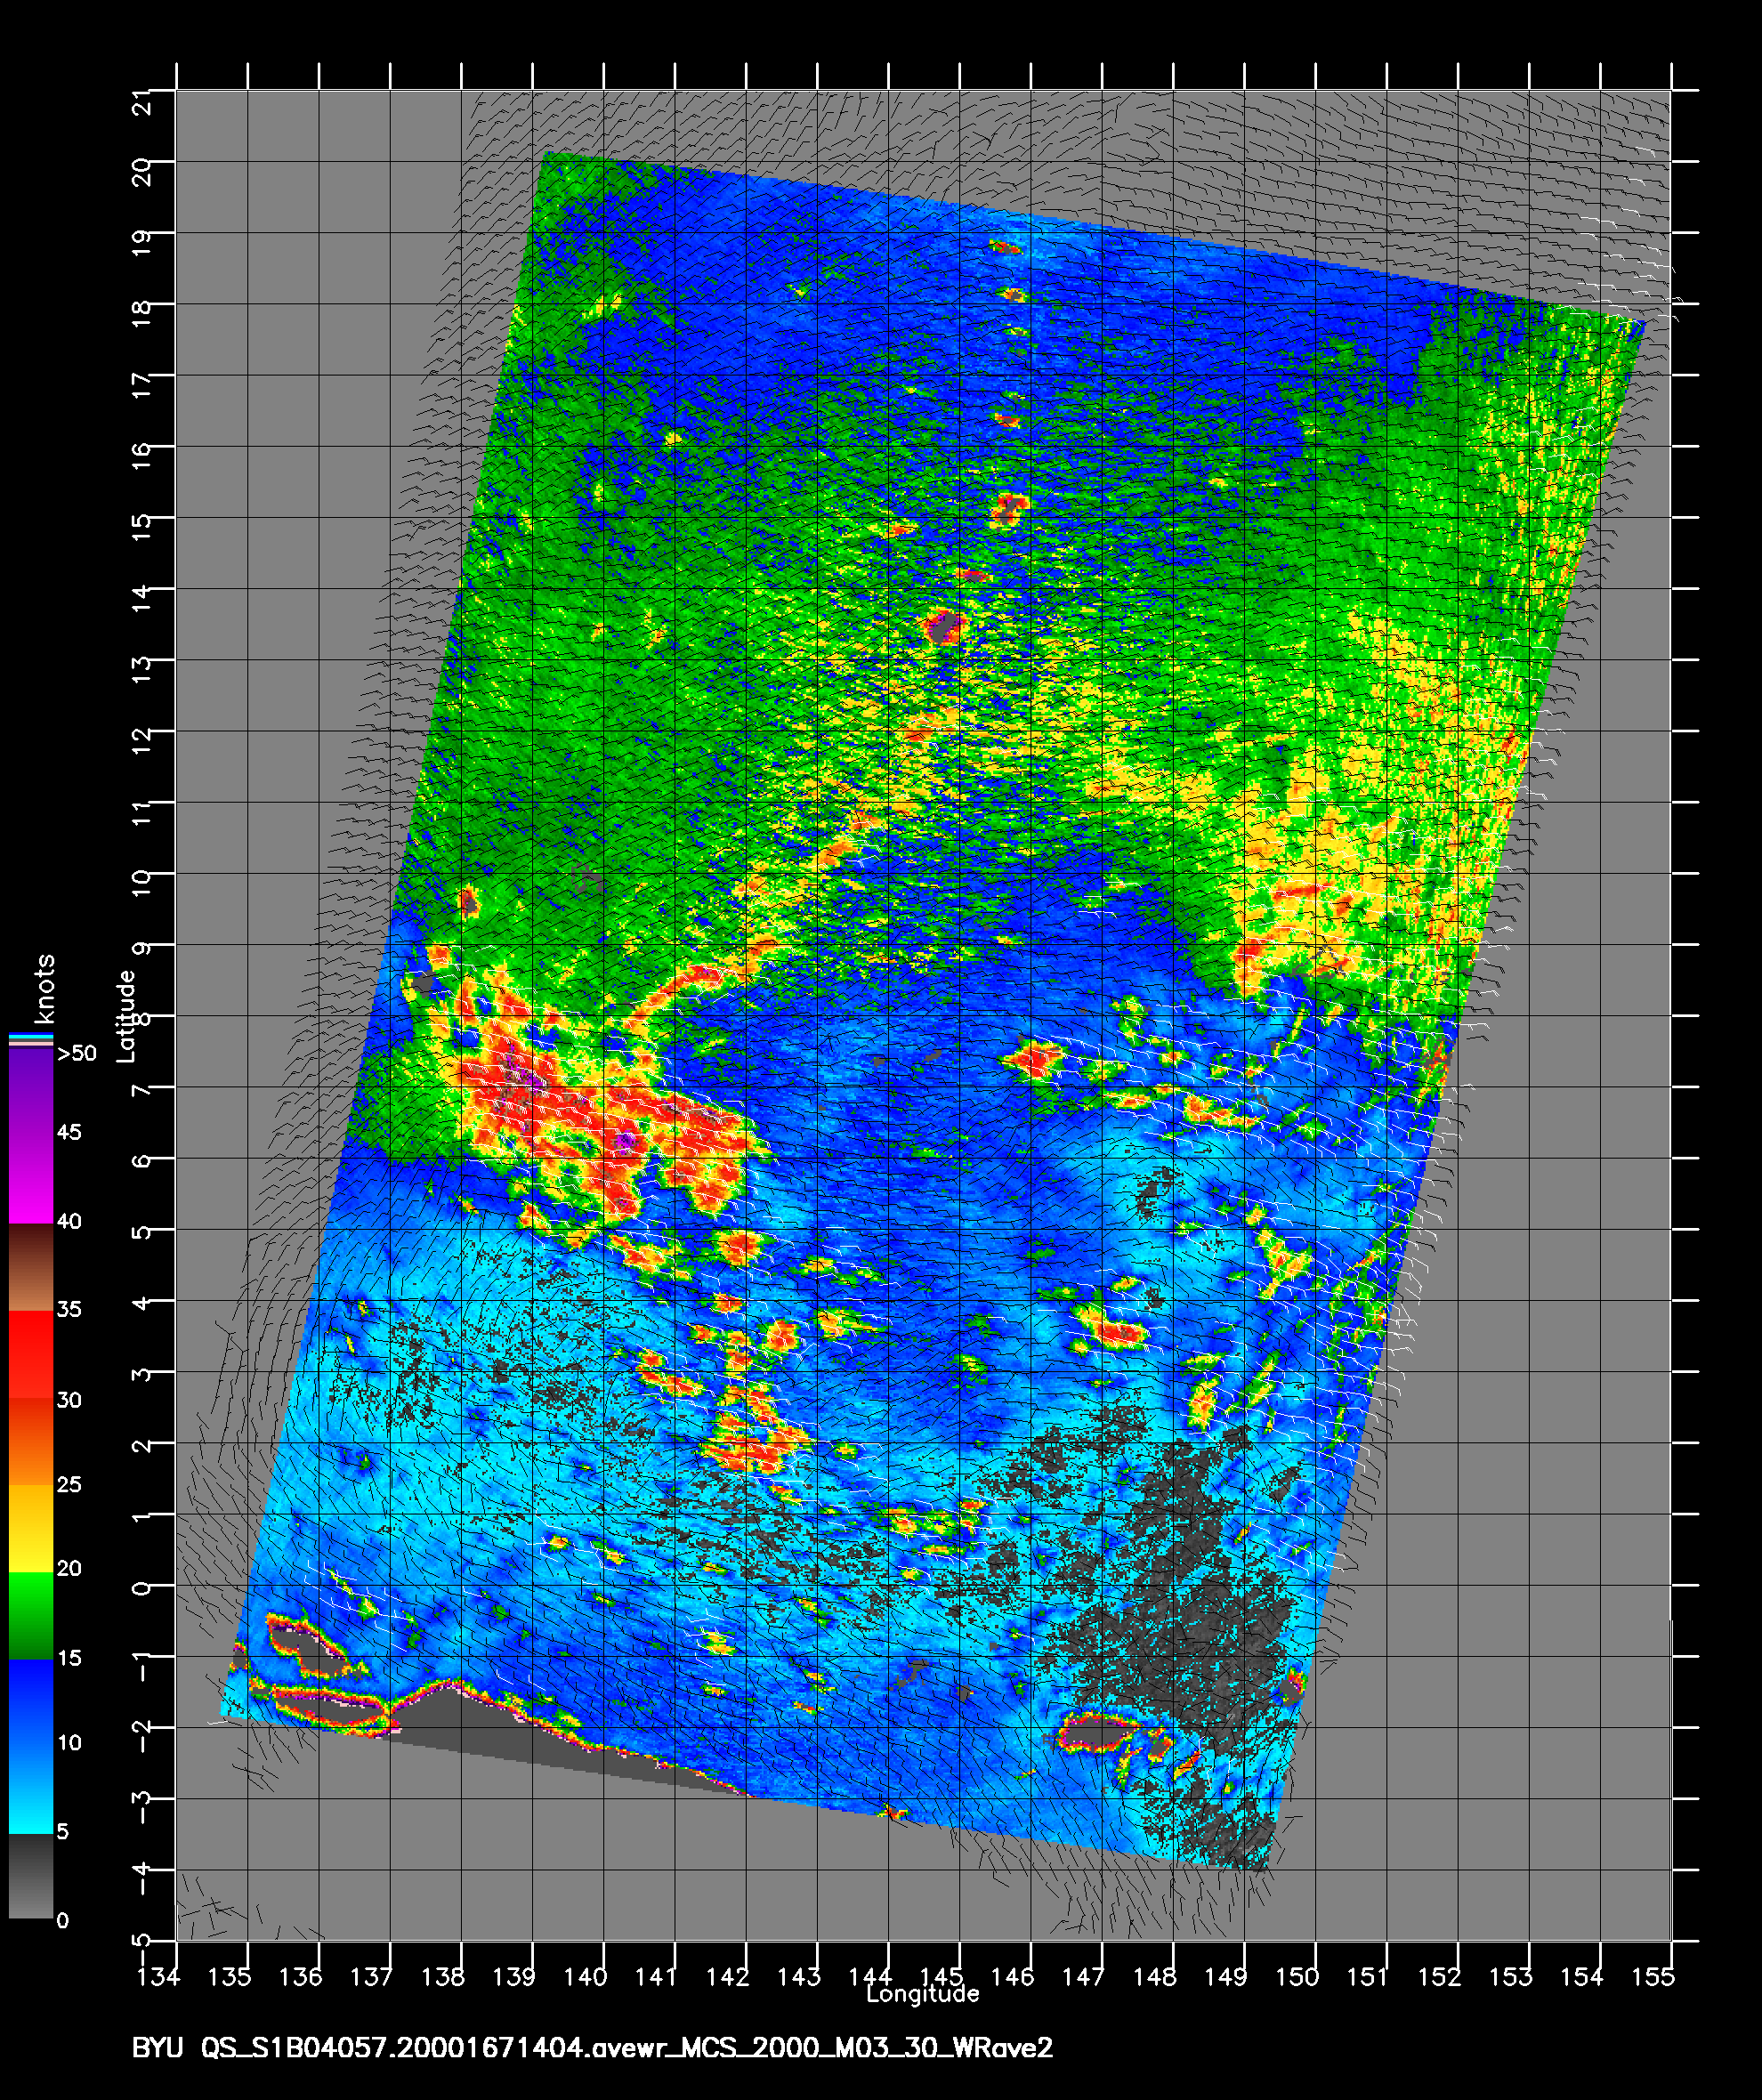Click the yellow segment of the colorbar
This screenshot has height=2100, width=1762.
click(31, 1528)
